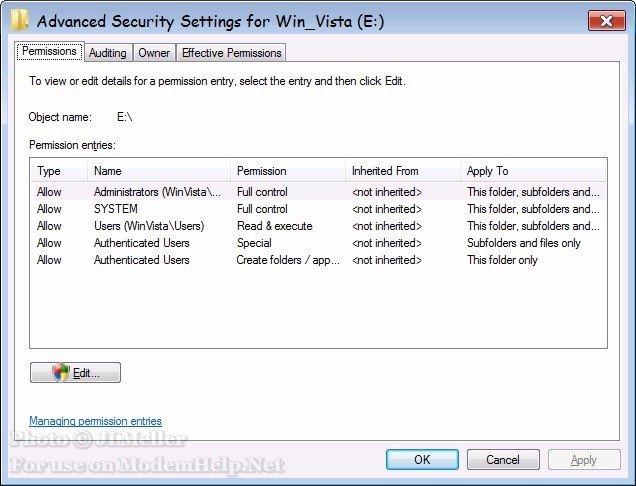Confirm with the OK button
Screen dimensions: 636x486
click(422, 460)
